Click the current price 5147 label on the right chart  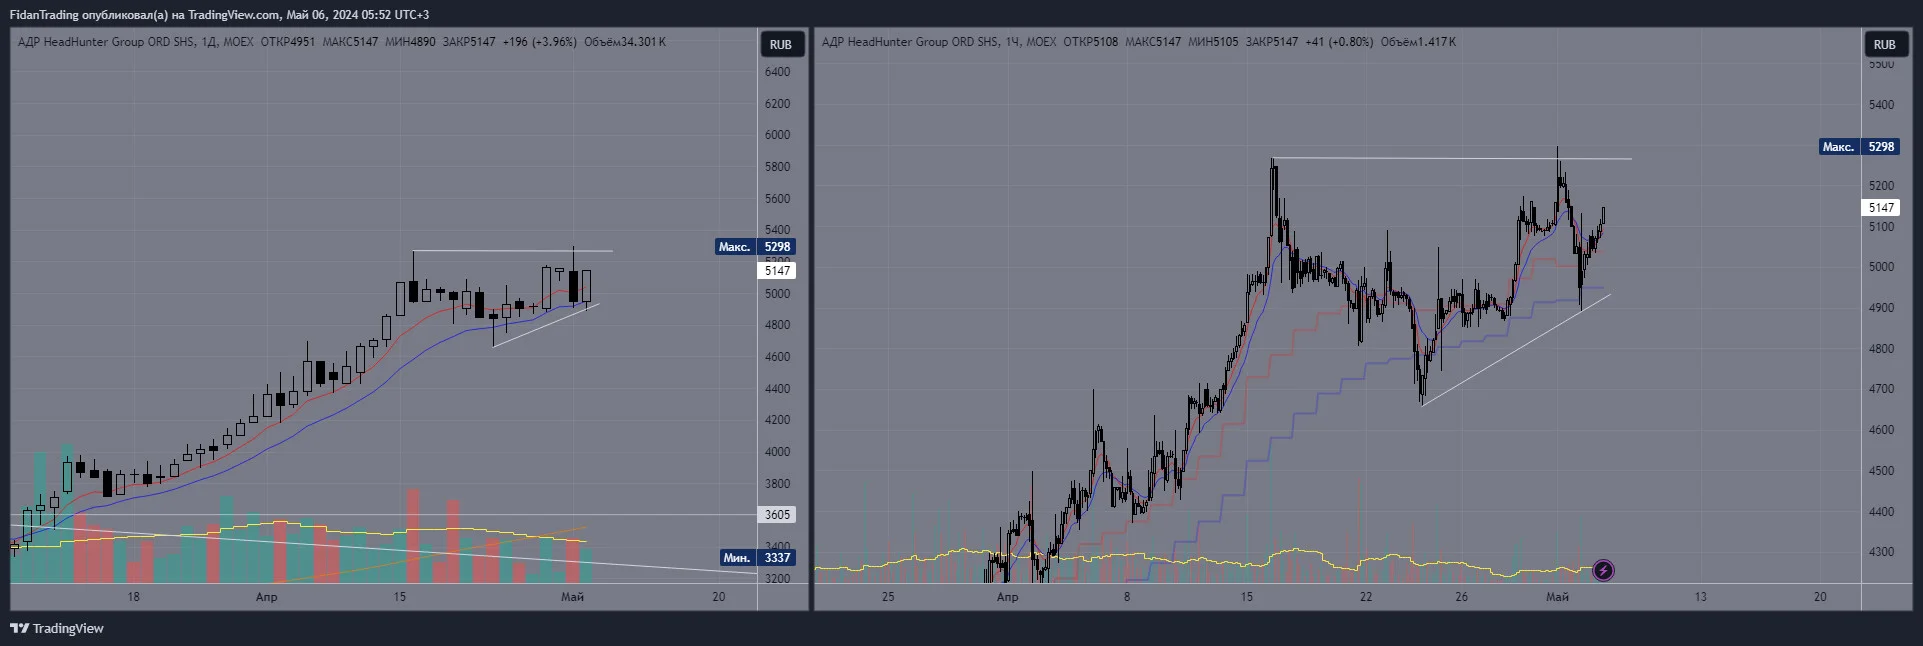pyautogui.click(x=1881, y=208)
